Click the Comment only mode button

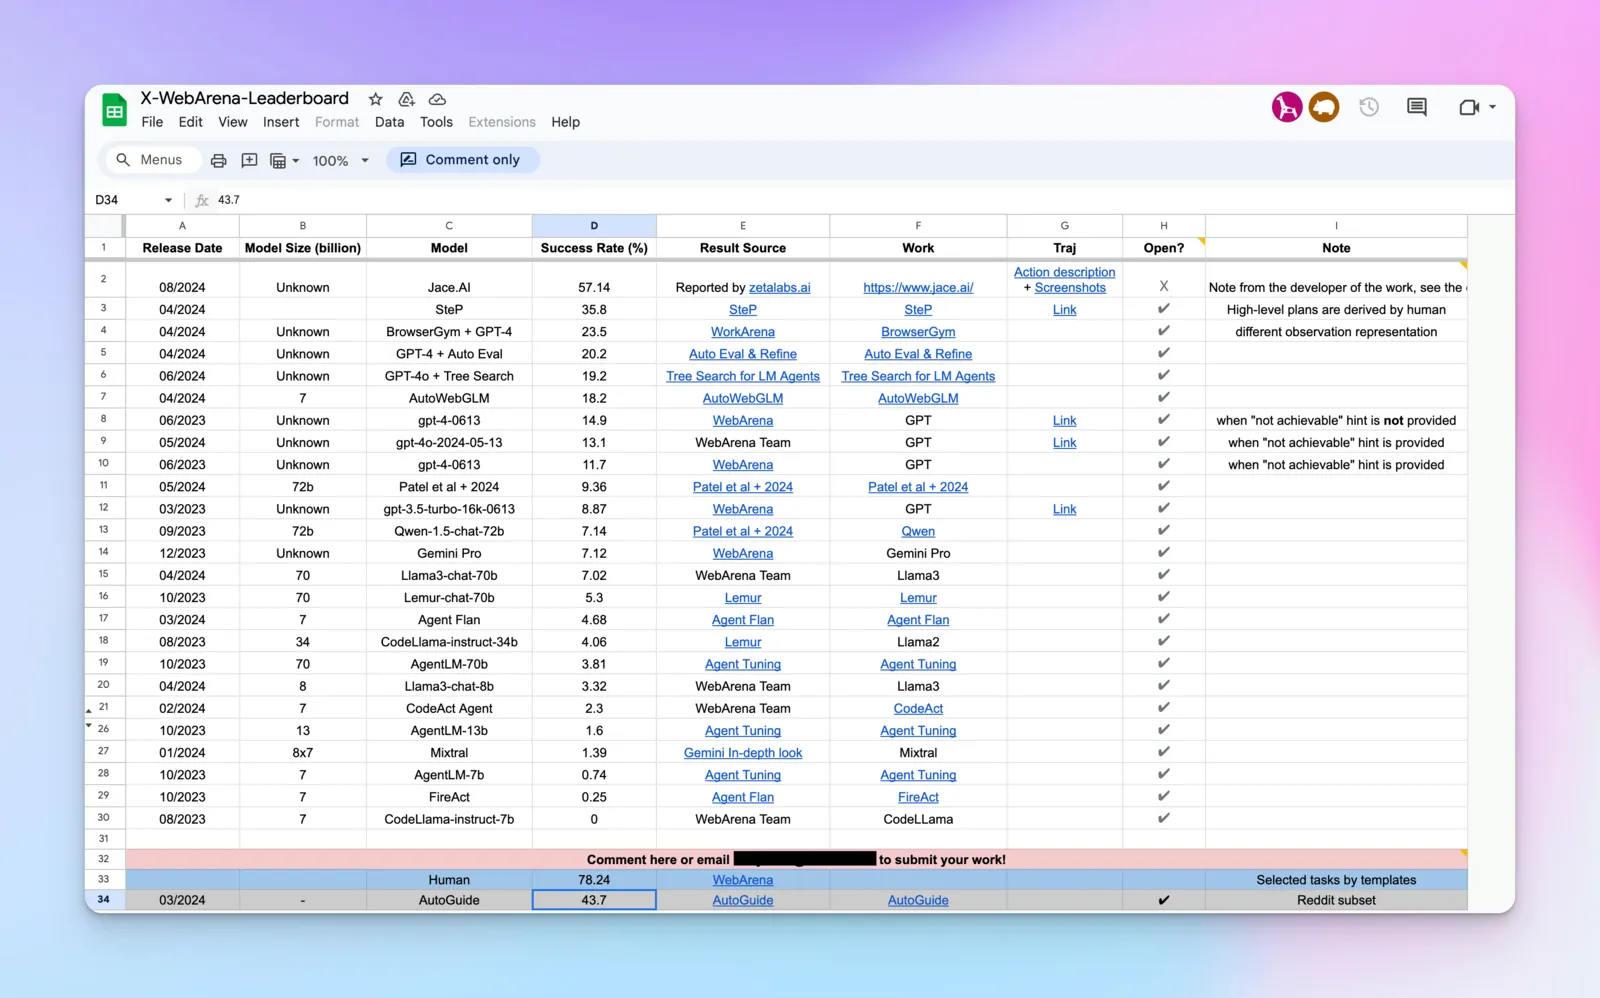[x=462, y=160]
